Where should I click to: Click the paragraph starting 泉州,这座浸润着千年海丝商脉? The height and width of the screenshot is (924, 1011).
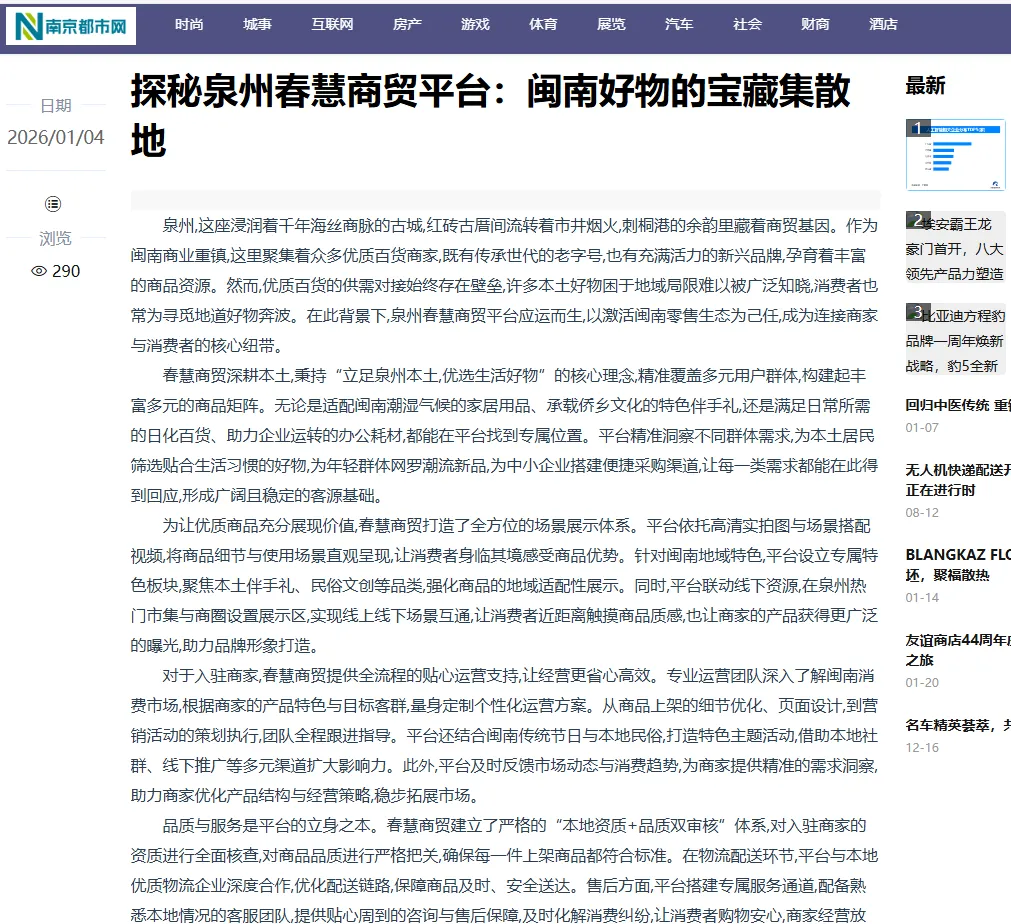click(505, 286)
